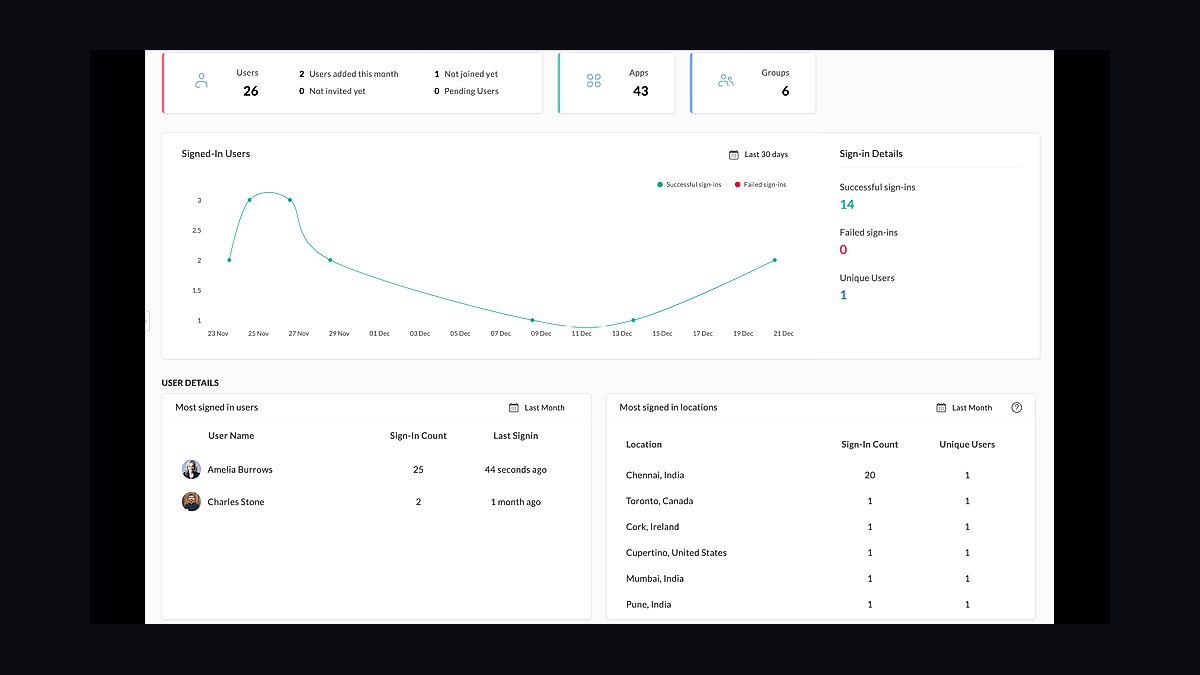Click the Location column header
This screenshot has height=675, width=1200.
[644, 444]
